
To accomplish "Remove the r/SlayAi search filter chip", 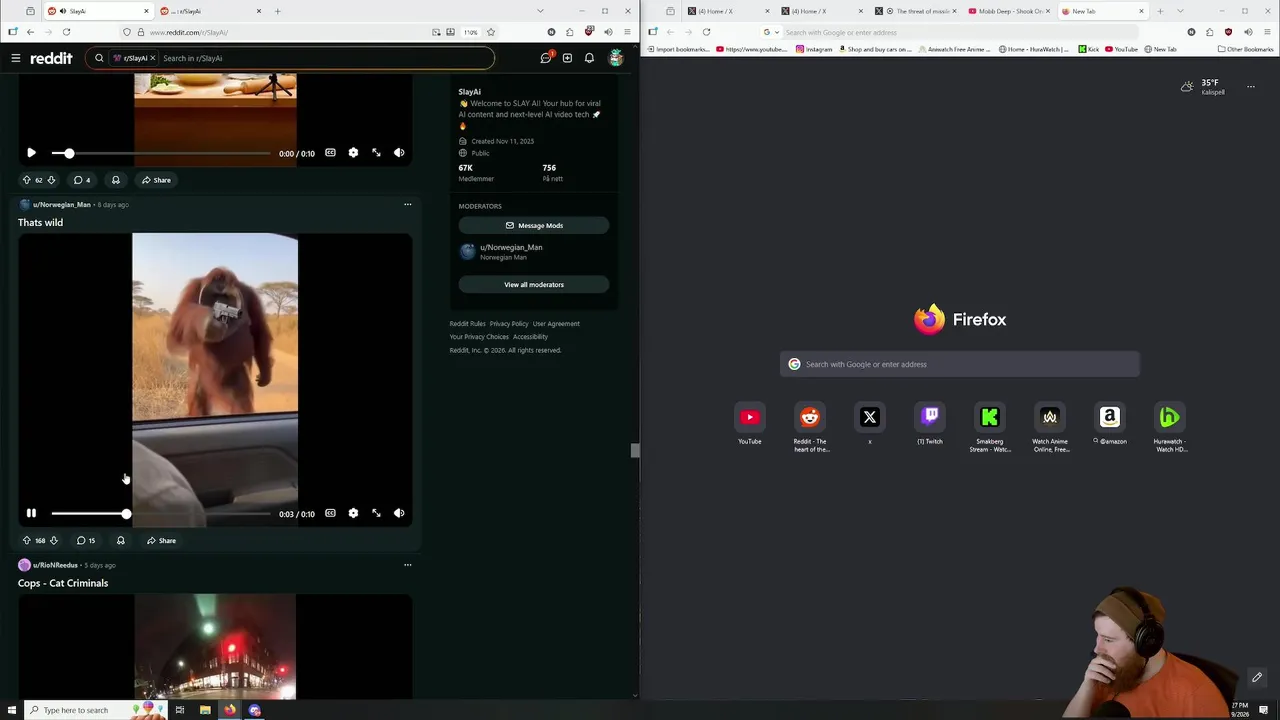I will click(152, 58).
